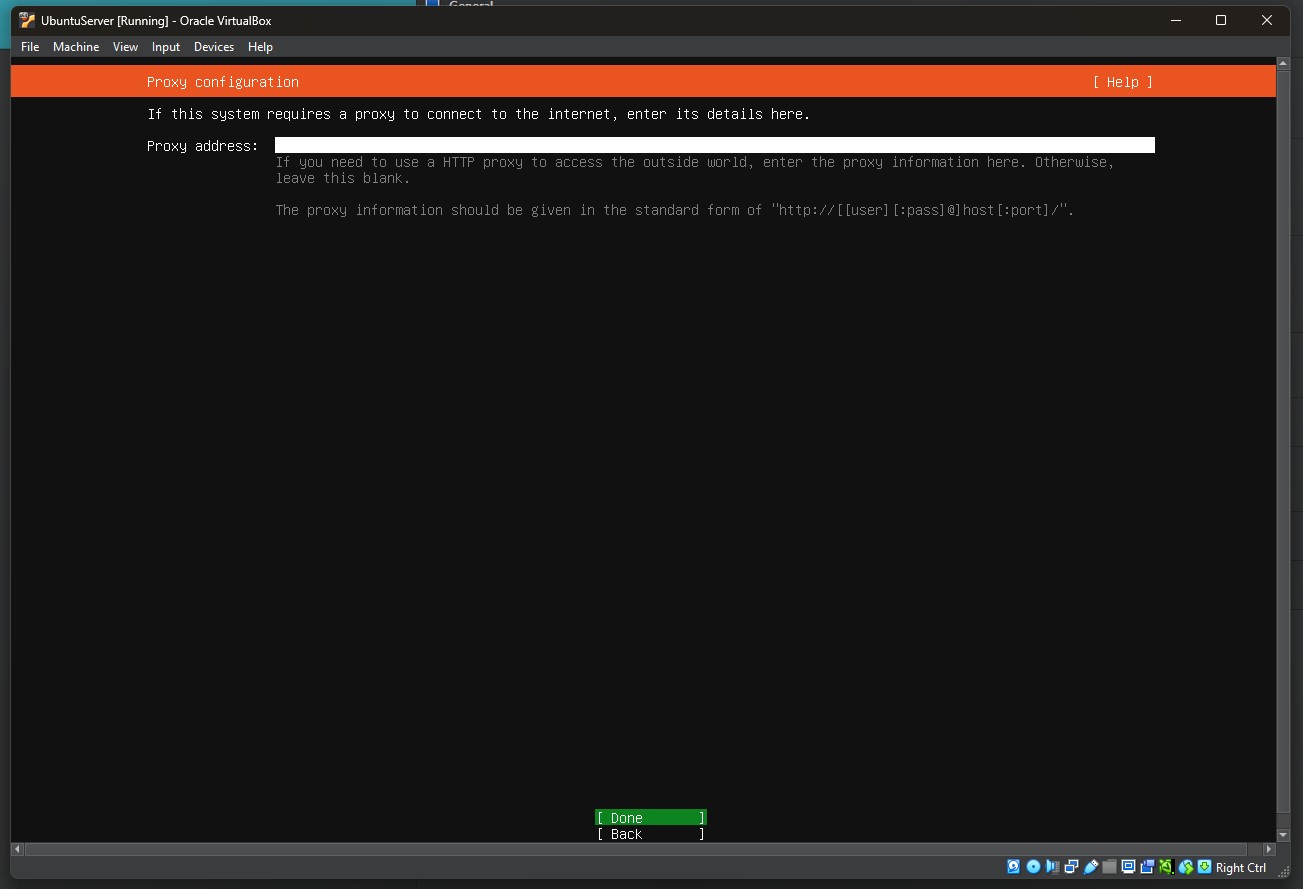
Task: Click the shared folders status icon
Action: coord(1108,867)
